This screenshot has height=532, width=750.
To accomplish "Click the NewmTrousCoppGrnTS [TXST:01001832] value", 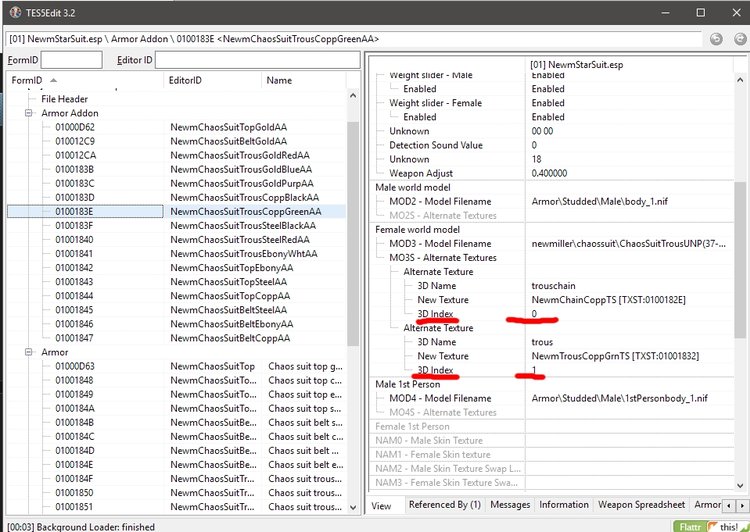I will pyautogui.click(x=615, y=356).
